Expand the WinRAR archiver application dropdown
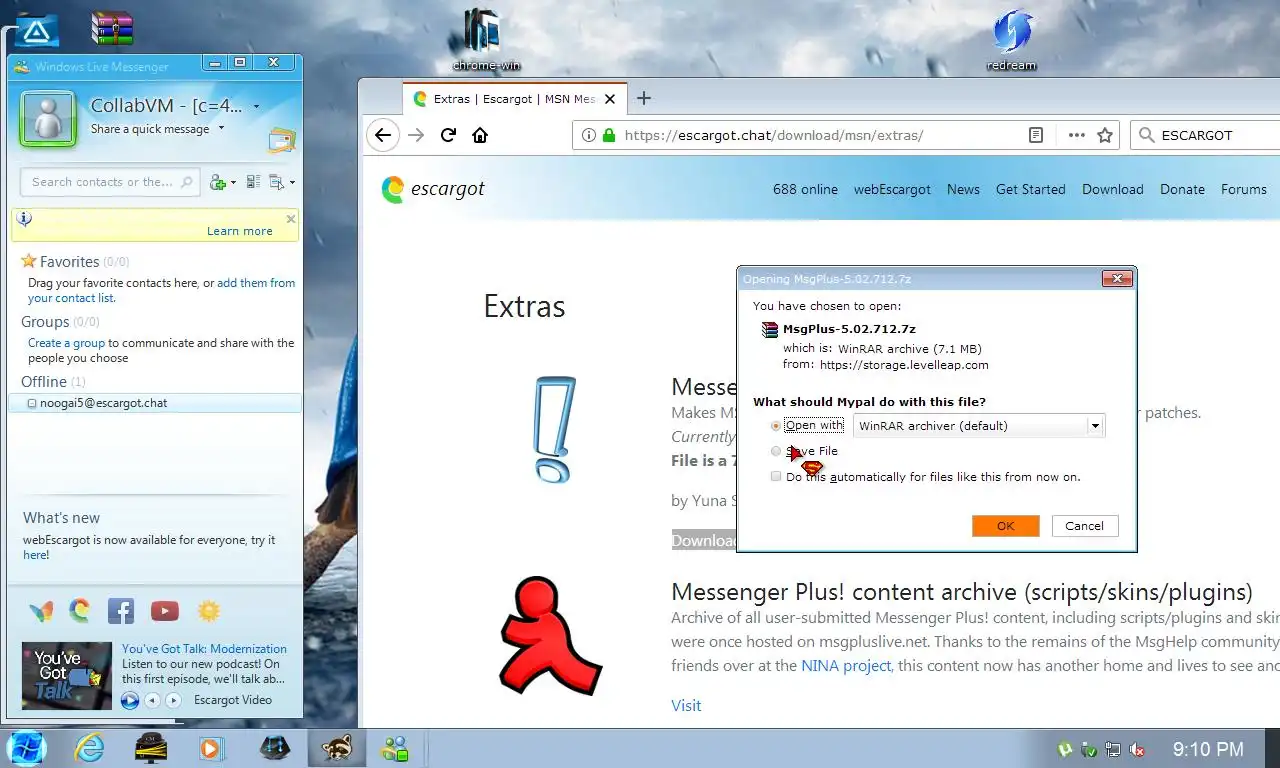Viewport: 1280px width, 768px height. (1095, 426)
